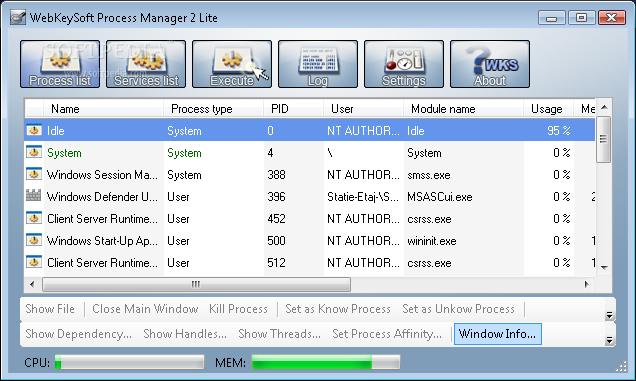This screenshot has height=381, width=636.
Task: Click the PID 512 cell
Action: (276, 263)
